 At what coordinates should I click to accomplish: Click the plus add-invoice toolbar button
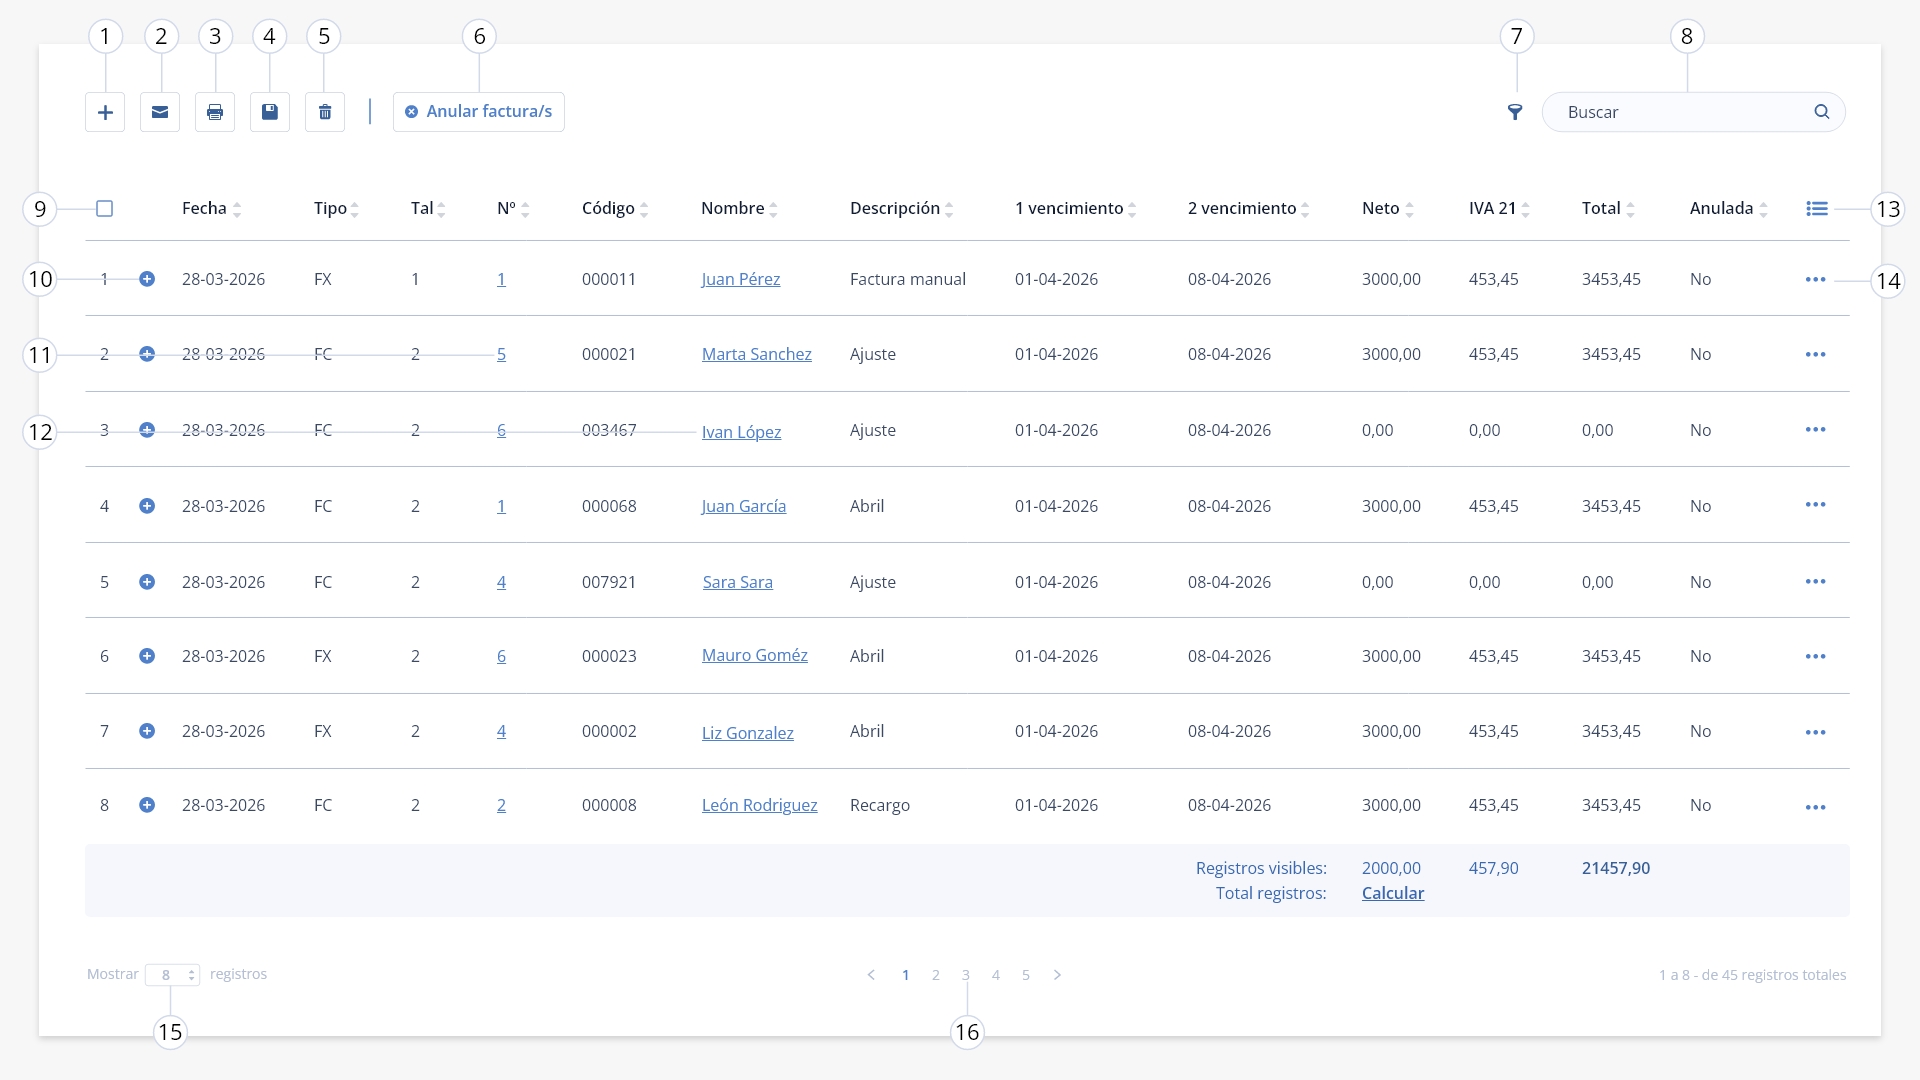pos(105,112)
